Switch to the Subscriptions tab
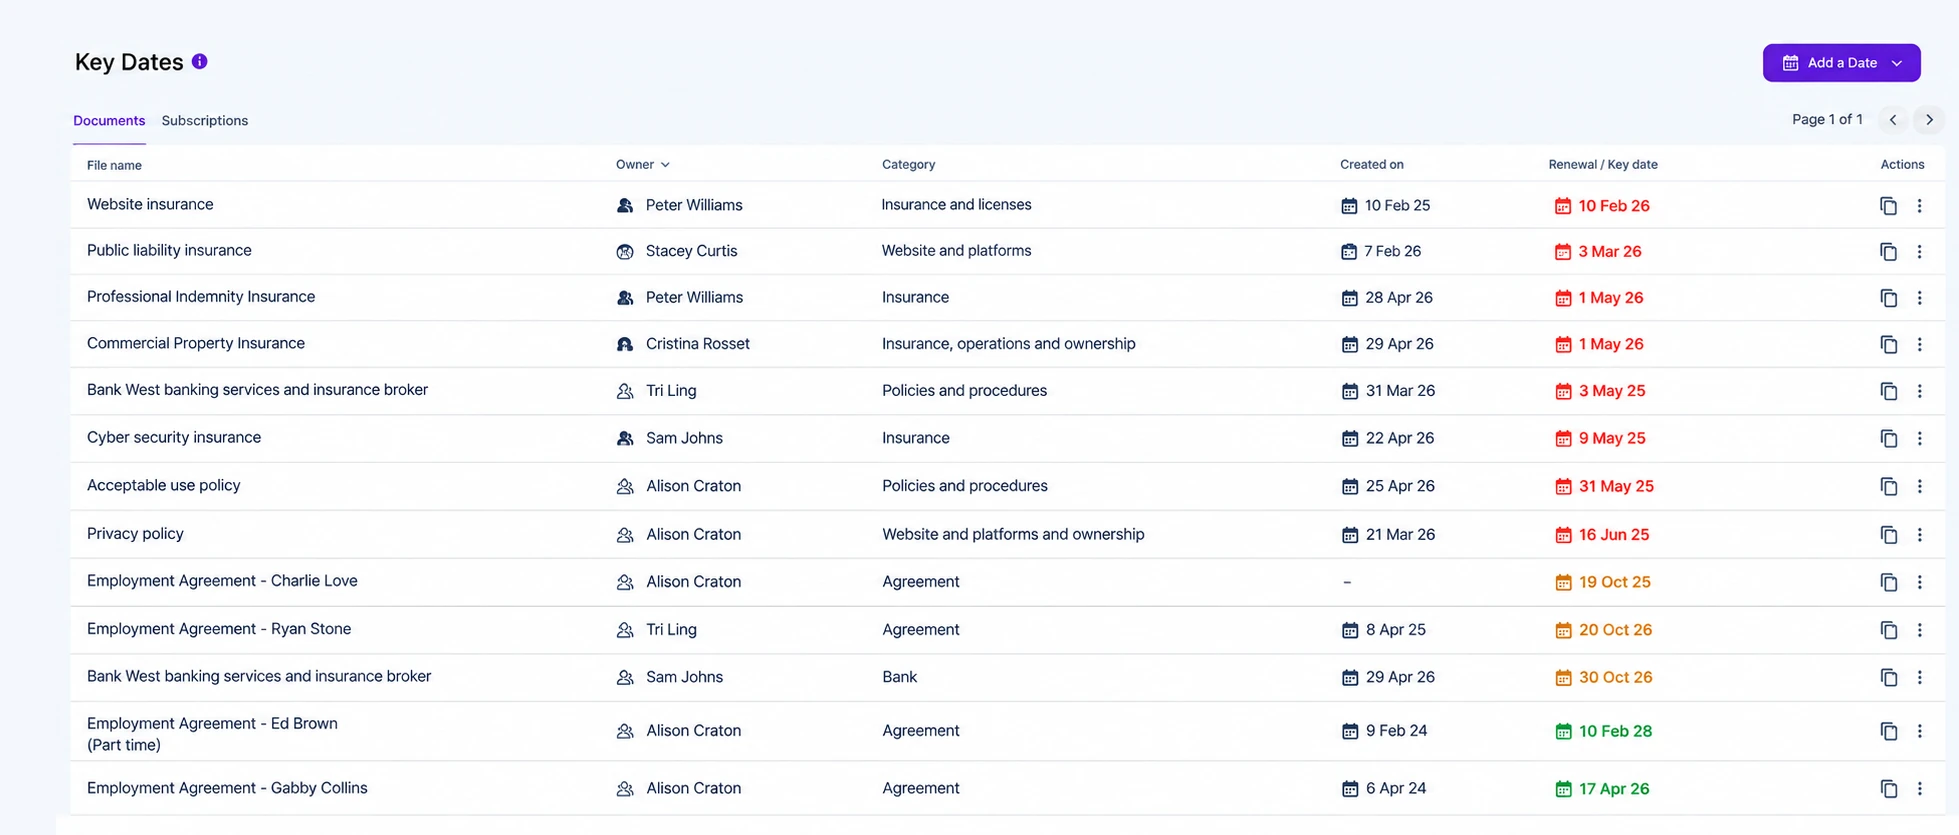 [x=205, y=120]
